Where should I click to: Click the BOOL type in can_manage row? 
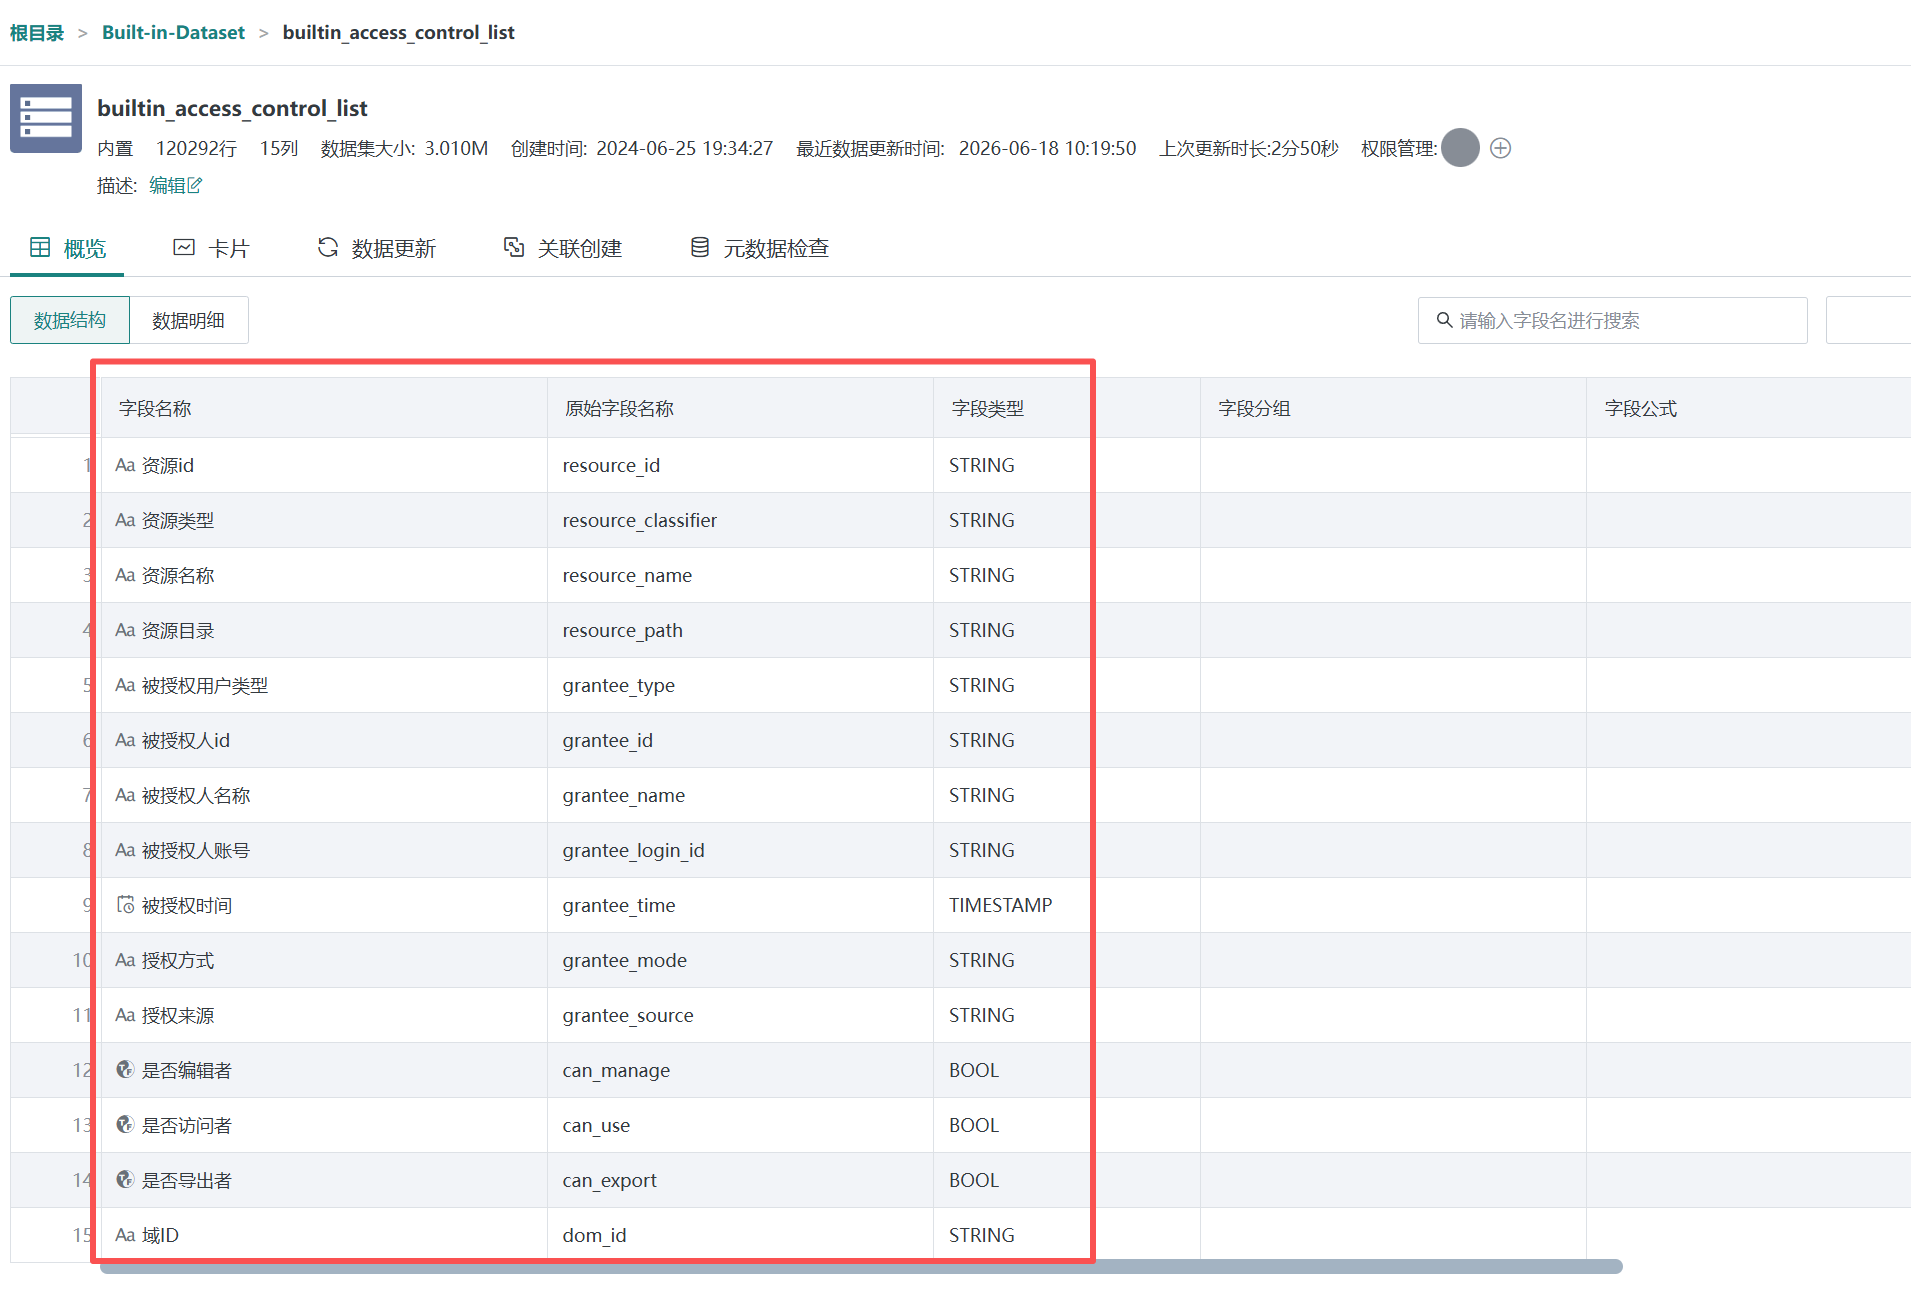pos(974,1070)
